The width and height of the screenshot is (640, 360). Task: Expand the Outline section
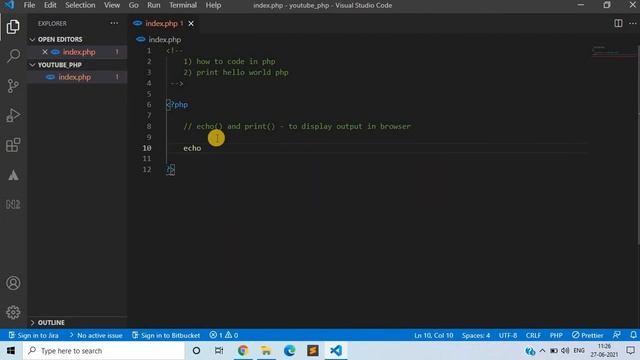click(33, 322)
